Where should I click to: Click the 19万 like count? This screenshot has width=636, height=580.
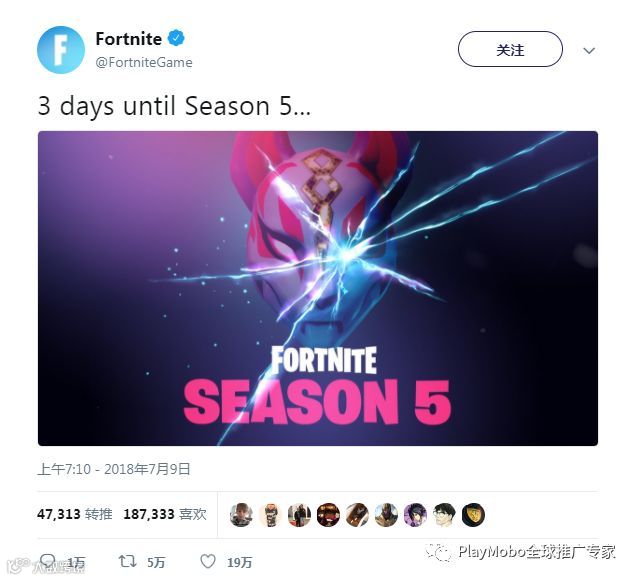[240, 563]
